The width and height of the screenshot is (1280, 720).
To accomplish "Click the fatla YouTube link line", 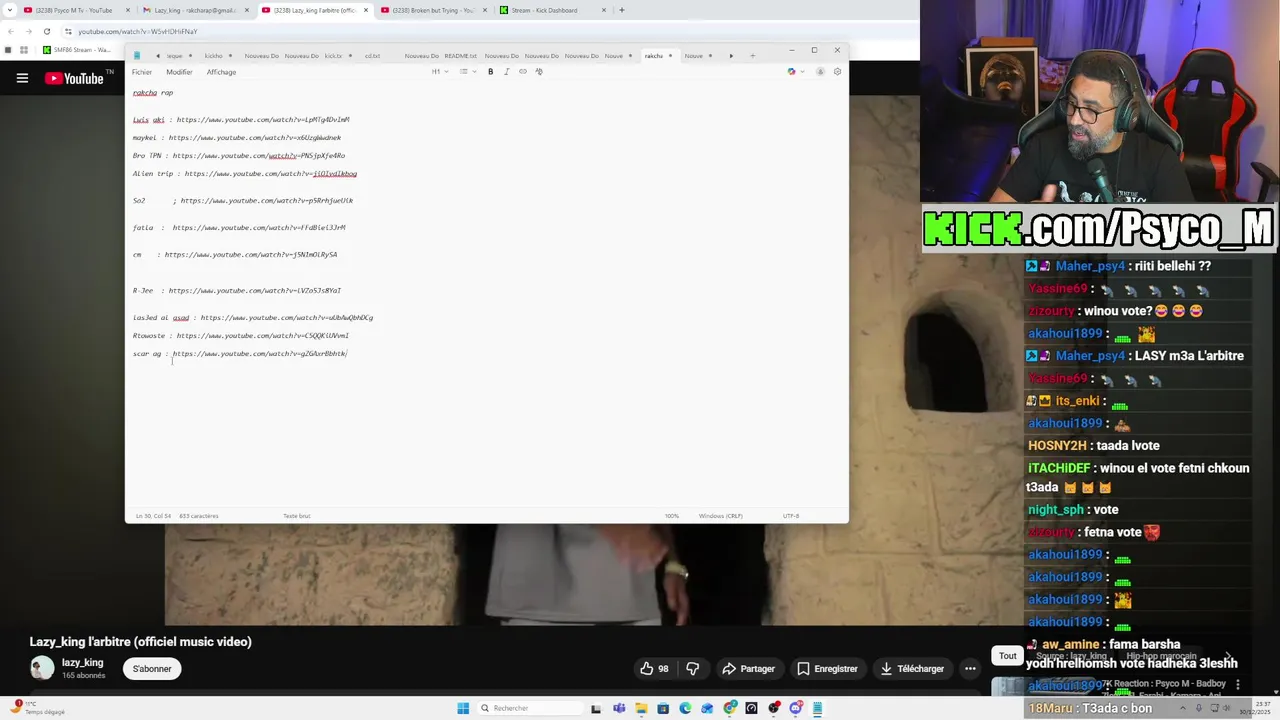I will click(x=239, y=227).
